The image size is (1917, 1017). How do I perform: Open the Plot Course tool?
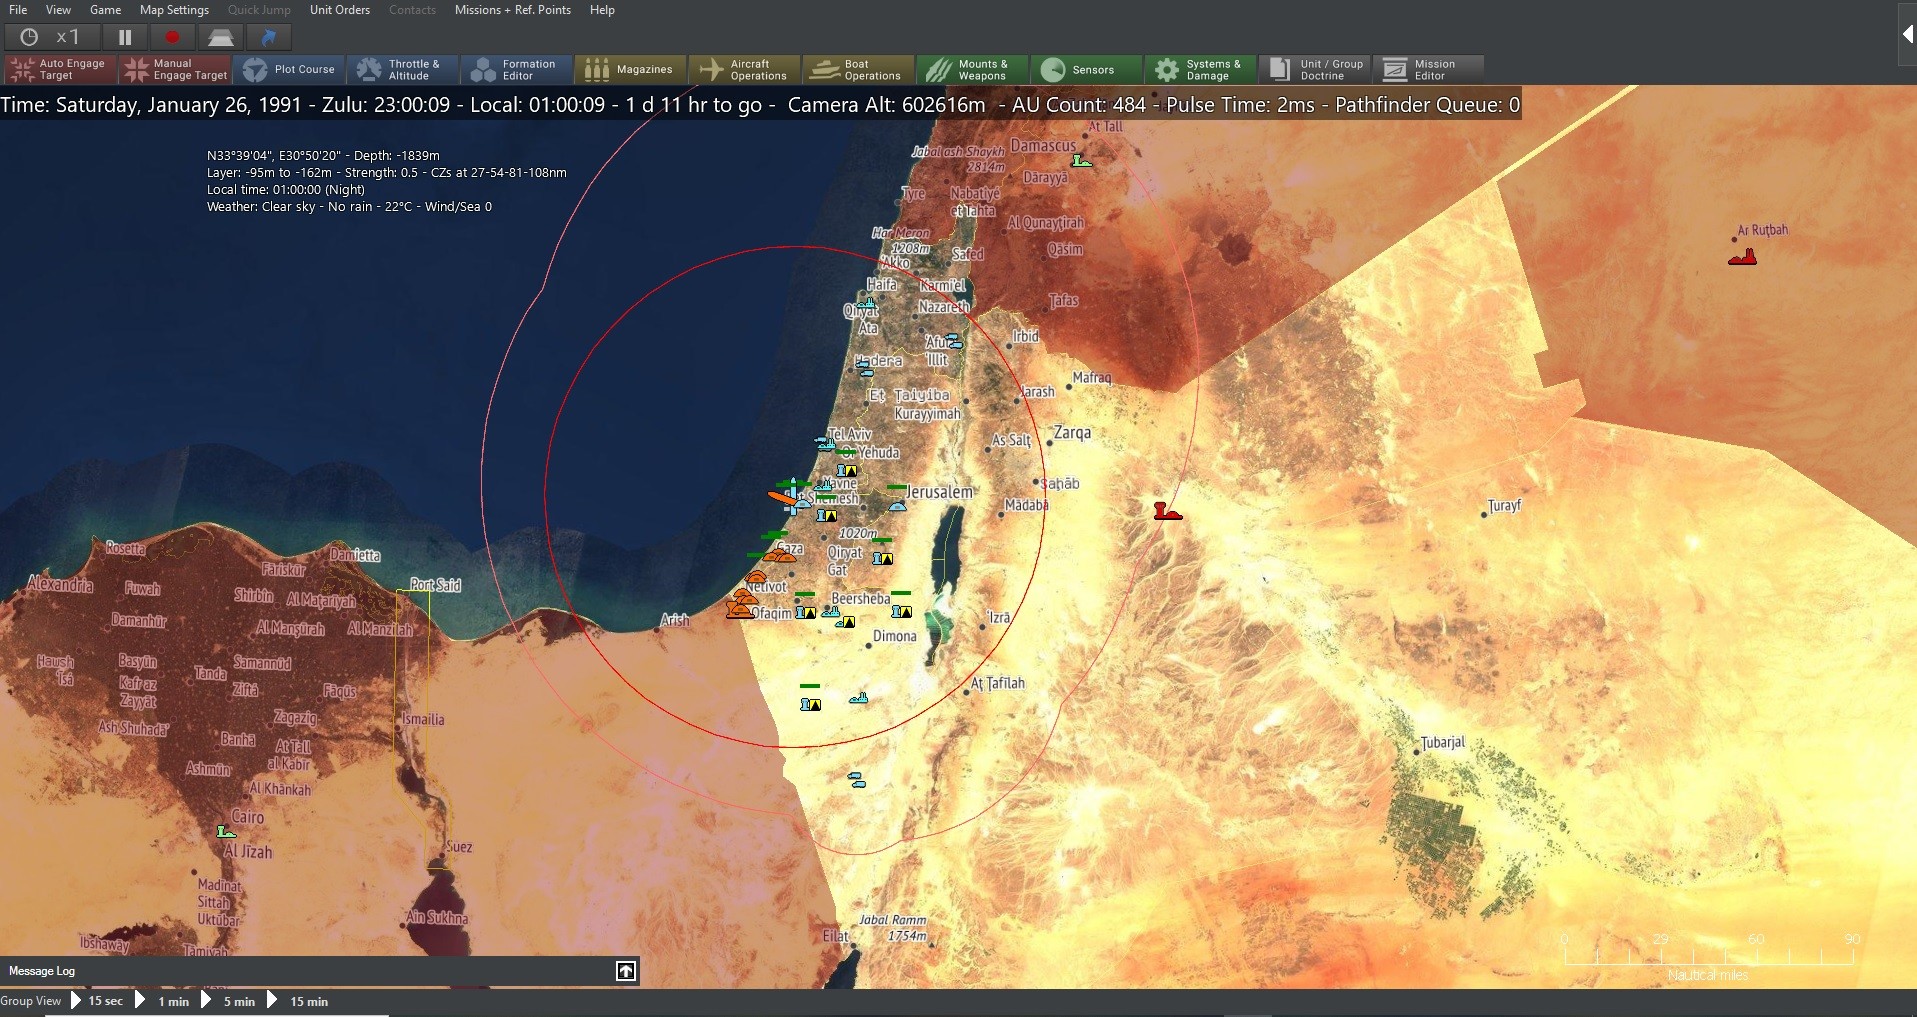[290, 69]
